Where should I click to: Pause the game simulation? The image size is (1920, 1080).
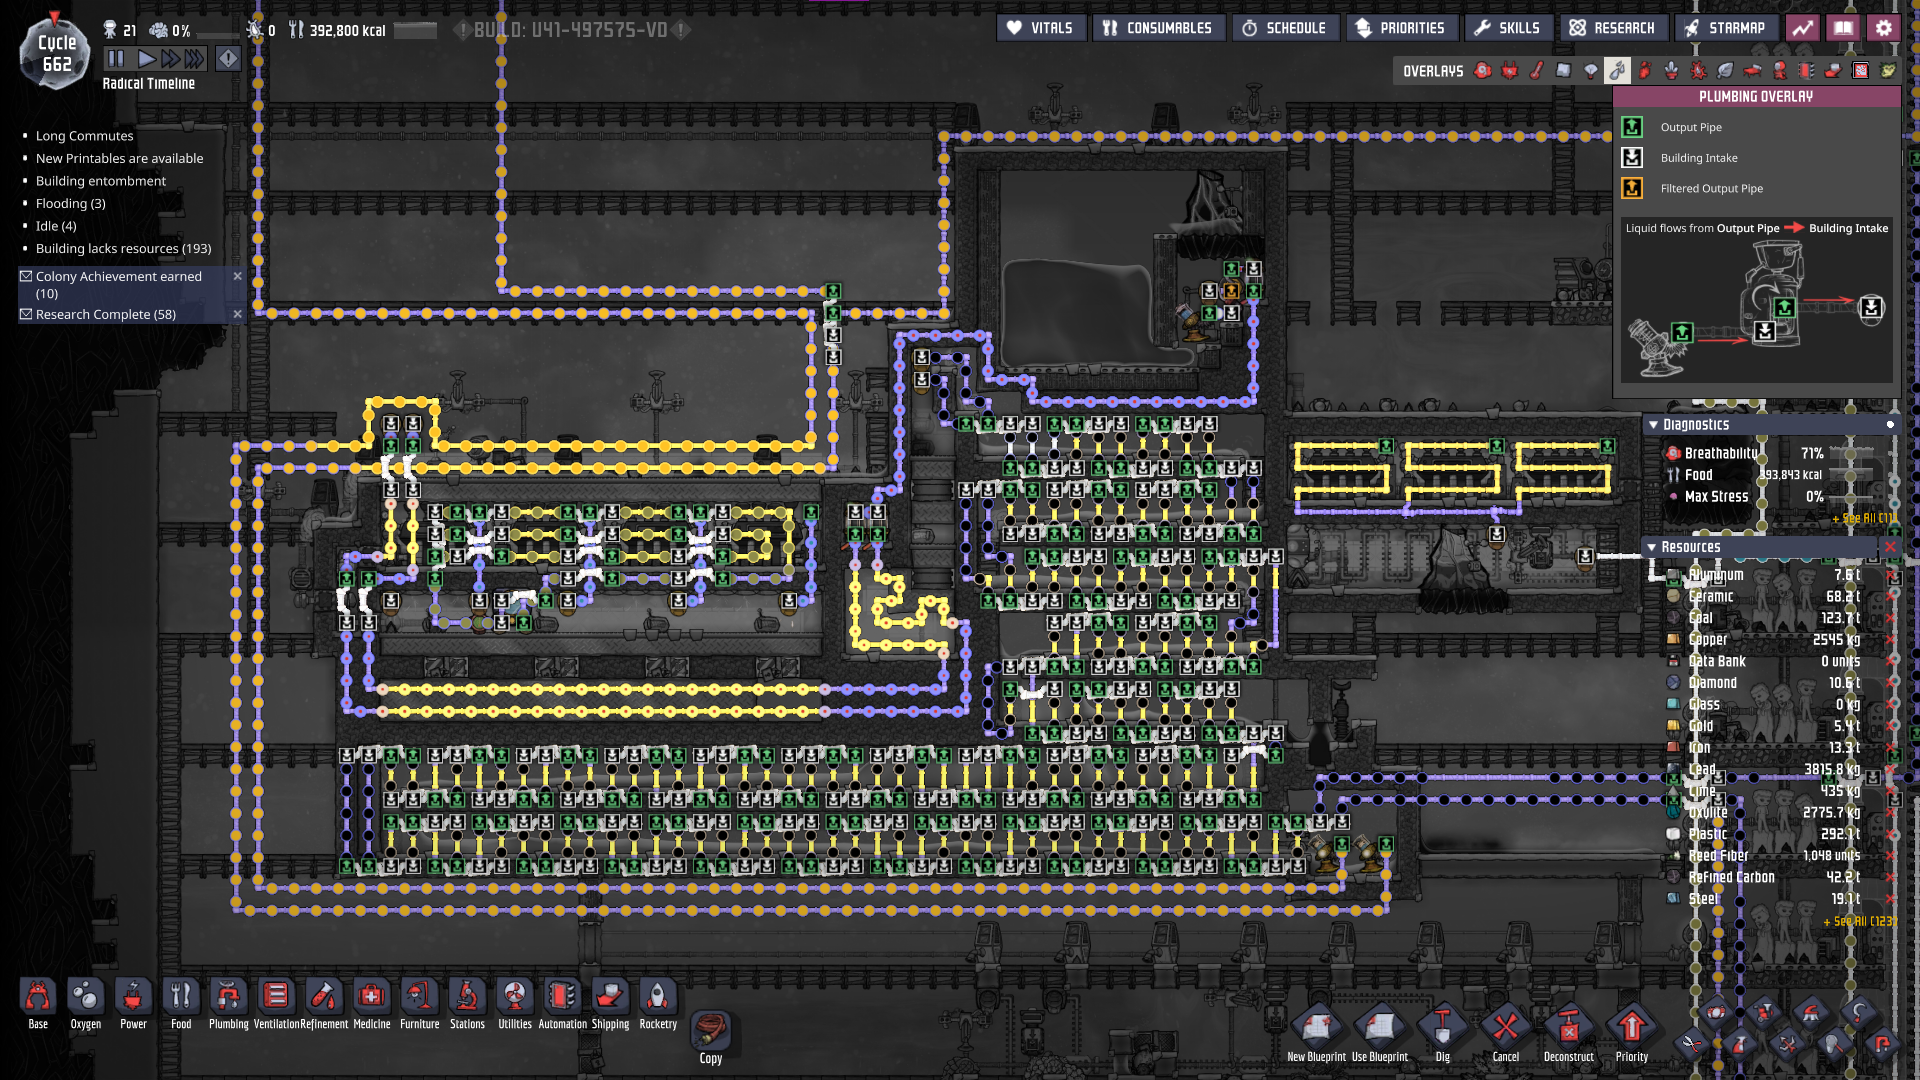click(x=116, y=59)
